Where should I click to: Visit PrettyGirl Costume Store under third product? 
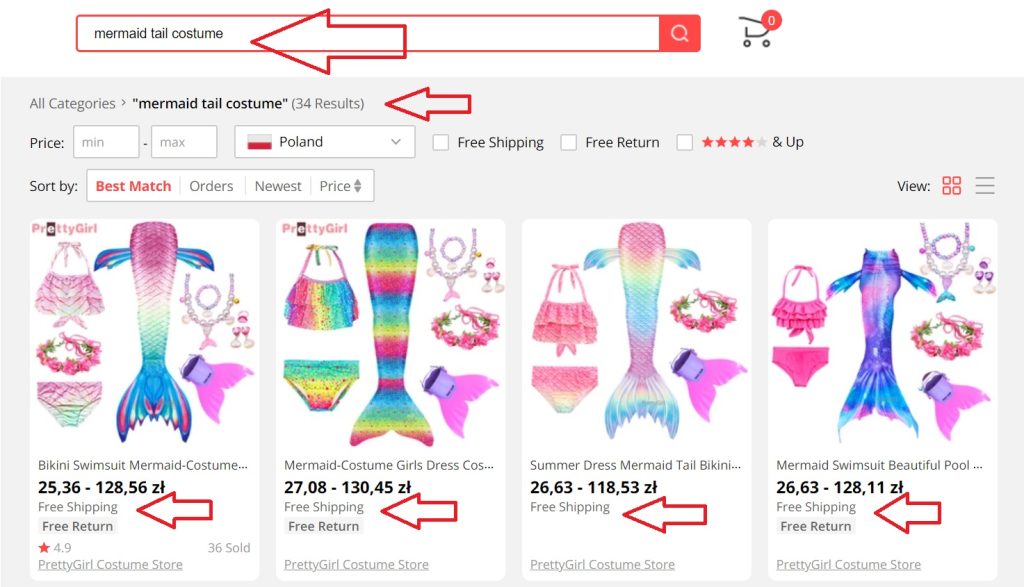(602, 564)
